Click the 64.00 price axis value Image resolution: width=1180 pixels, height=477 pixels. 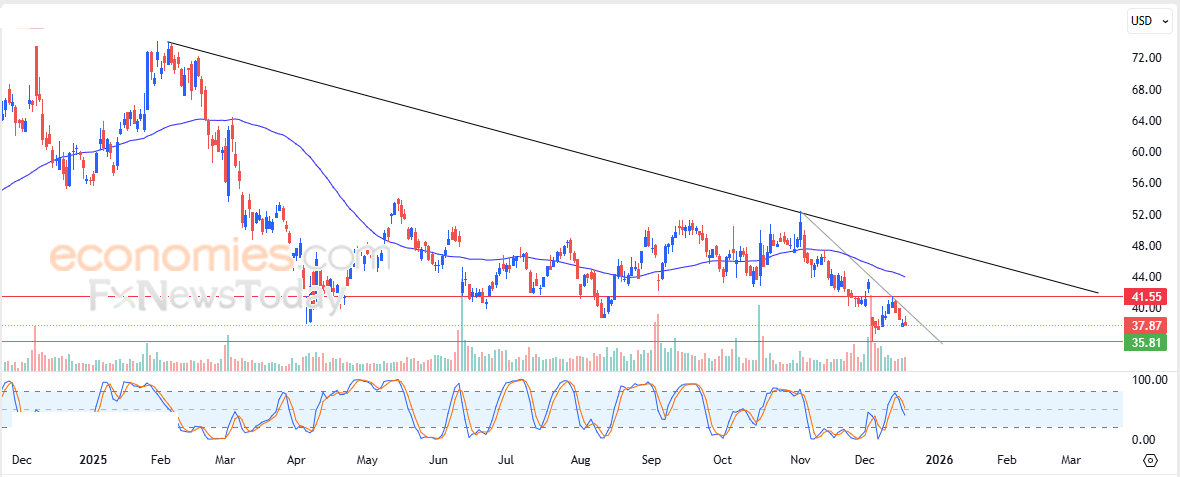coord(1147,120)
